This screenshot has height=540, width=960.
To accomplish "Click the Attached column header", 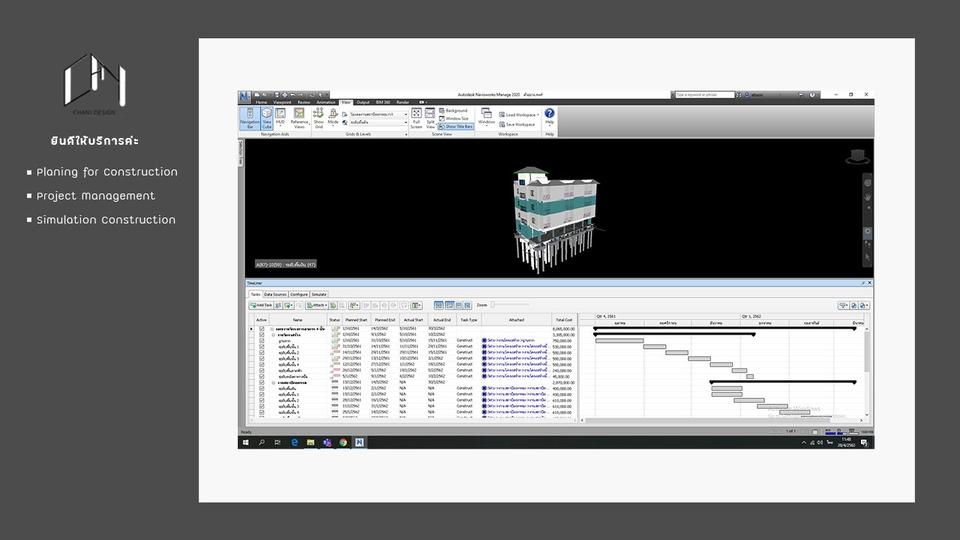I will pyautogui.click(x=516, y=320).
